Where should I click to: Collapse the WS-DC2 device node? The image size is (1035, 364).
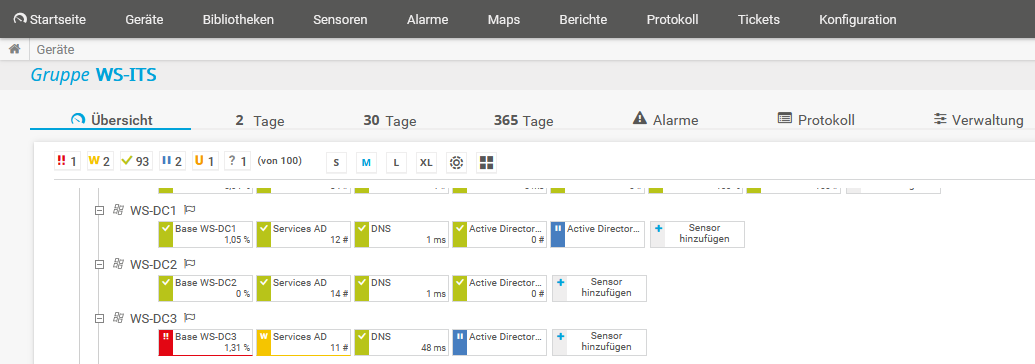click(100, 264)
